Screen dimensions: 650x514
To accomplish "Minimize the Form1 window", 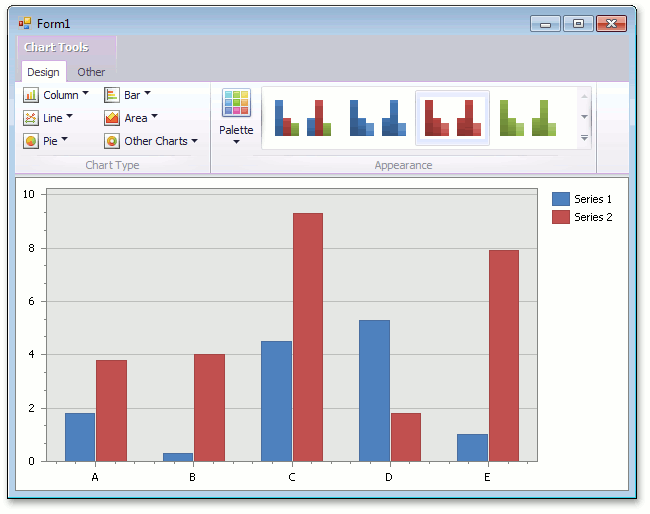I will click(545, 24).
